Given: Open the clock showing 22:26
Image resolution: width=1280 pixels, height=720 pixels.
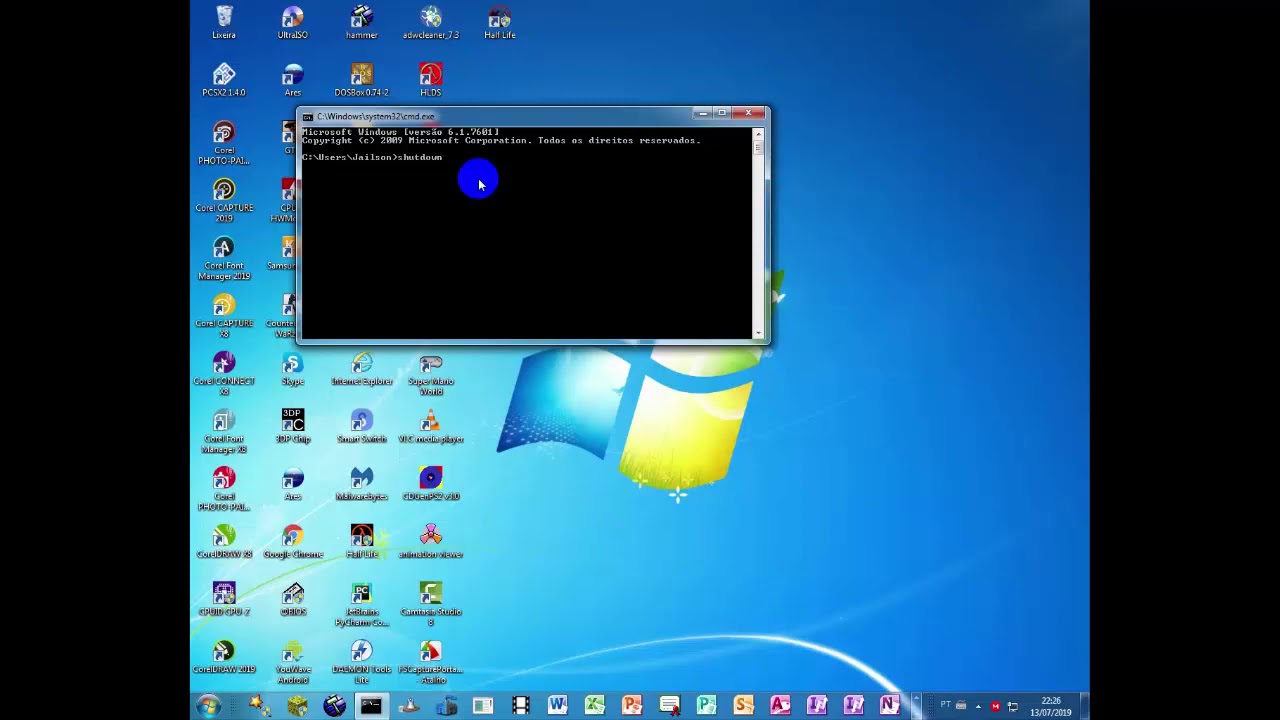Looking at the screenshot, I should [1052, 706].
